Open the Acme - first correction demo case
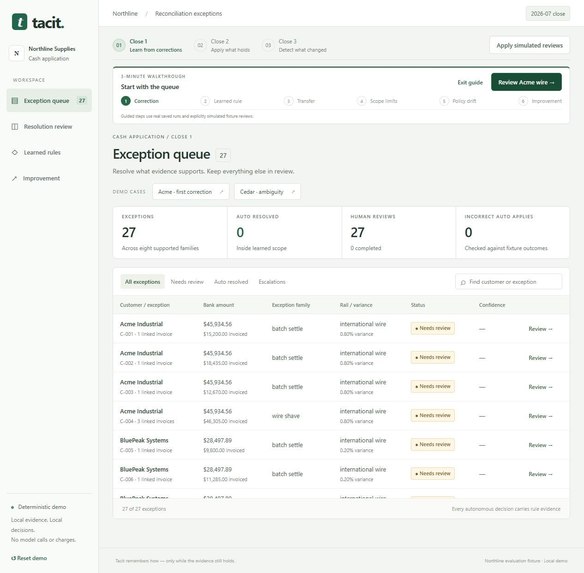Viewport: 584px width, 573px height. point(191,192)
